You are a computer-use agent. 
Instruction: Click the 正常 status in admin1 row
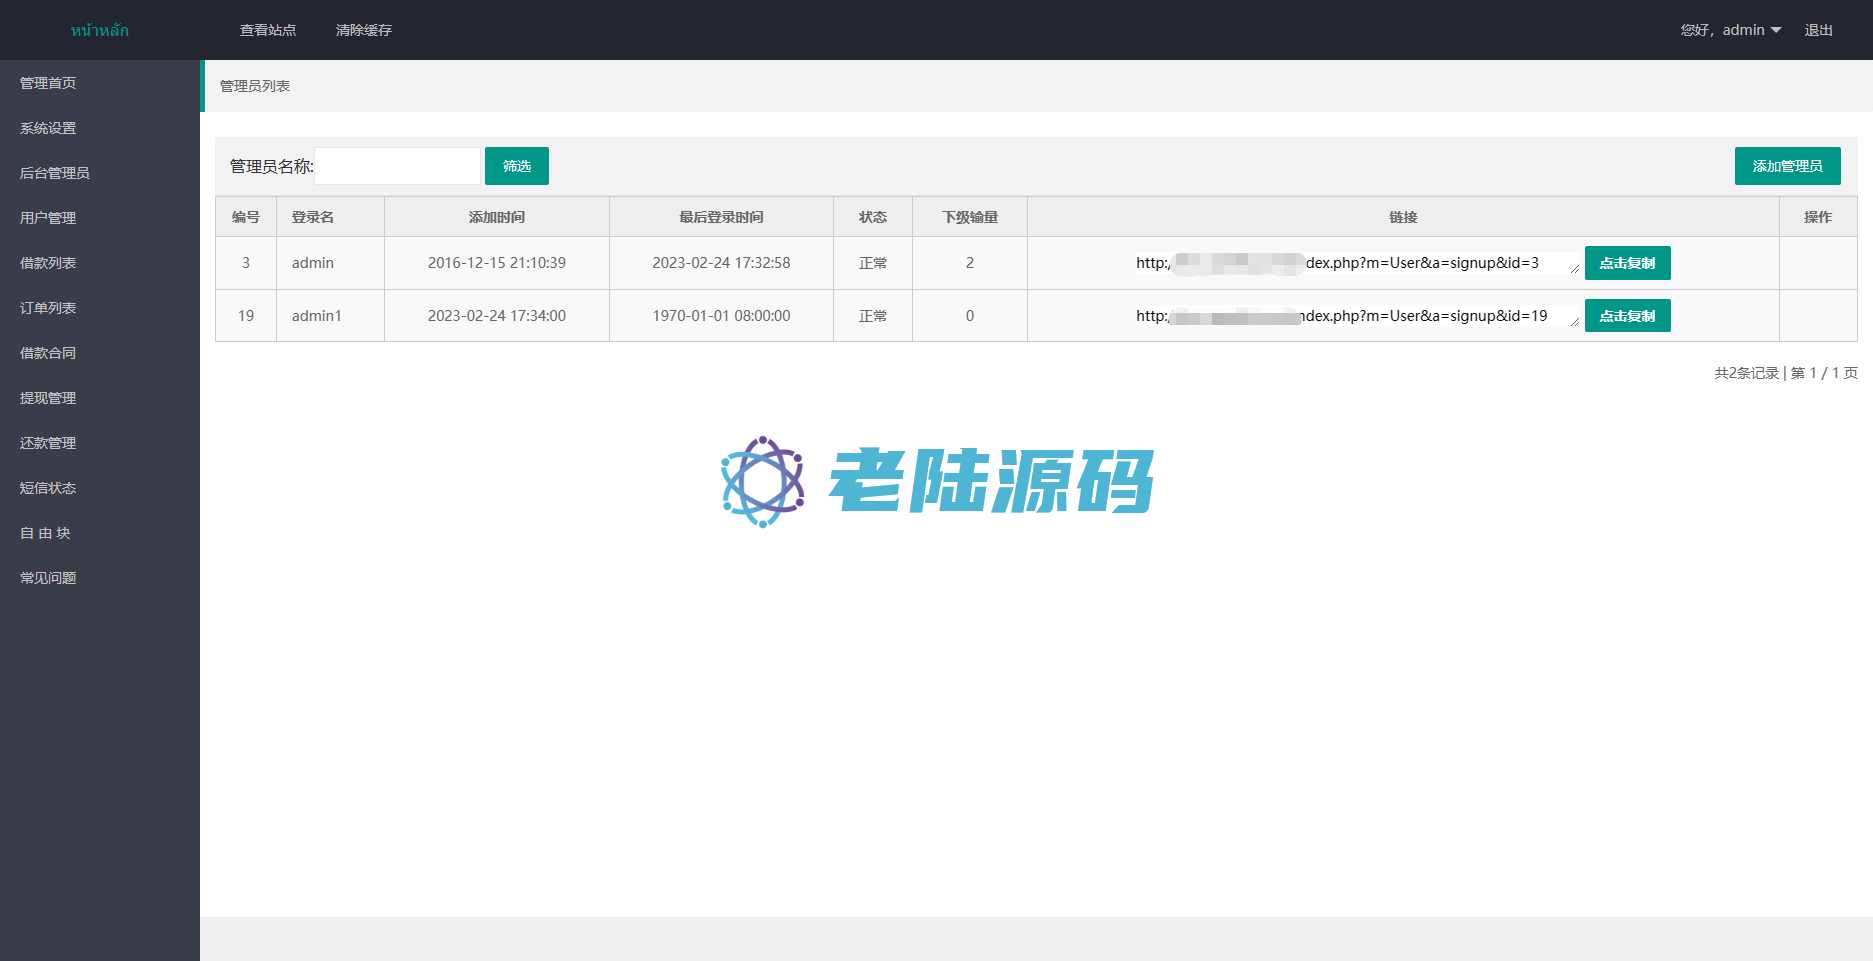click(x=873, y=316)
